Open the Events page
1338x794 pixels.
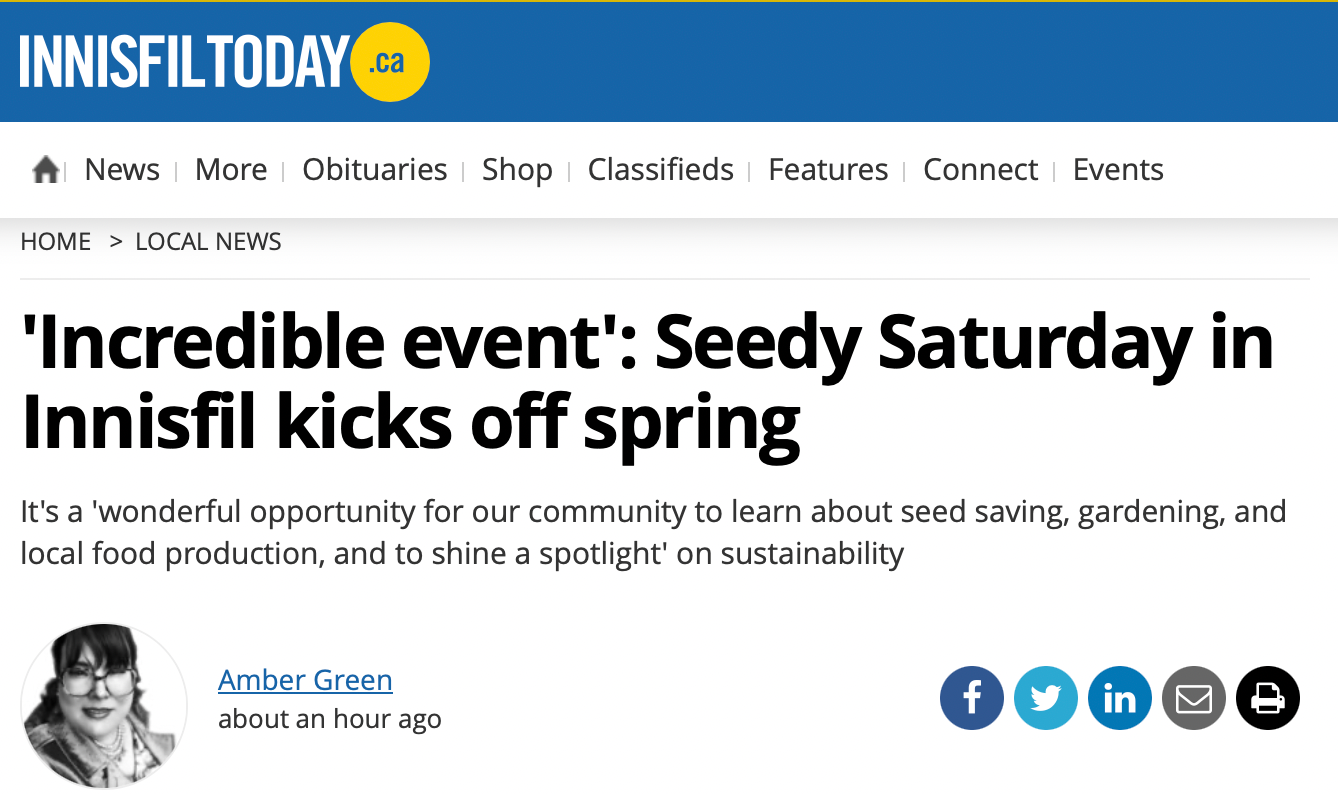pos(1118,170)
